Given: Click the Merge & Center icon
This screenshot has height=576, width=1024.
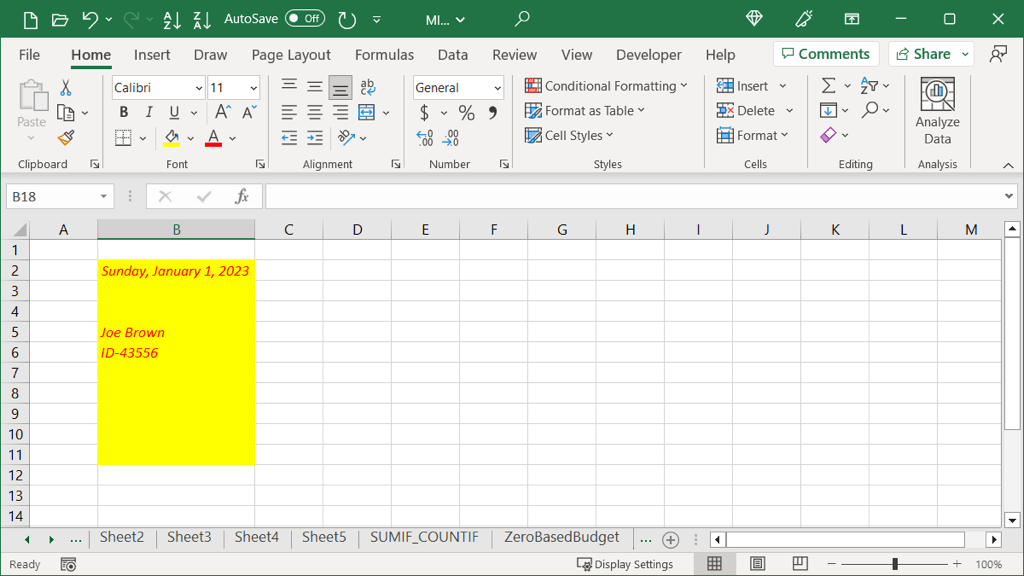Looking at the screenshot, I should click(367, 113).
